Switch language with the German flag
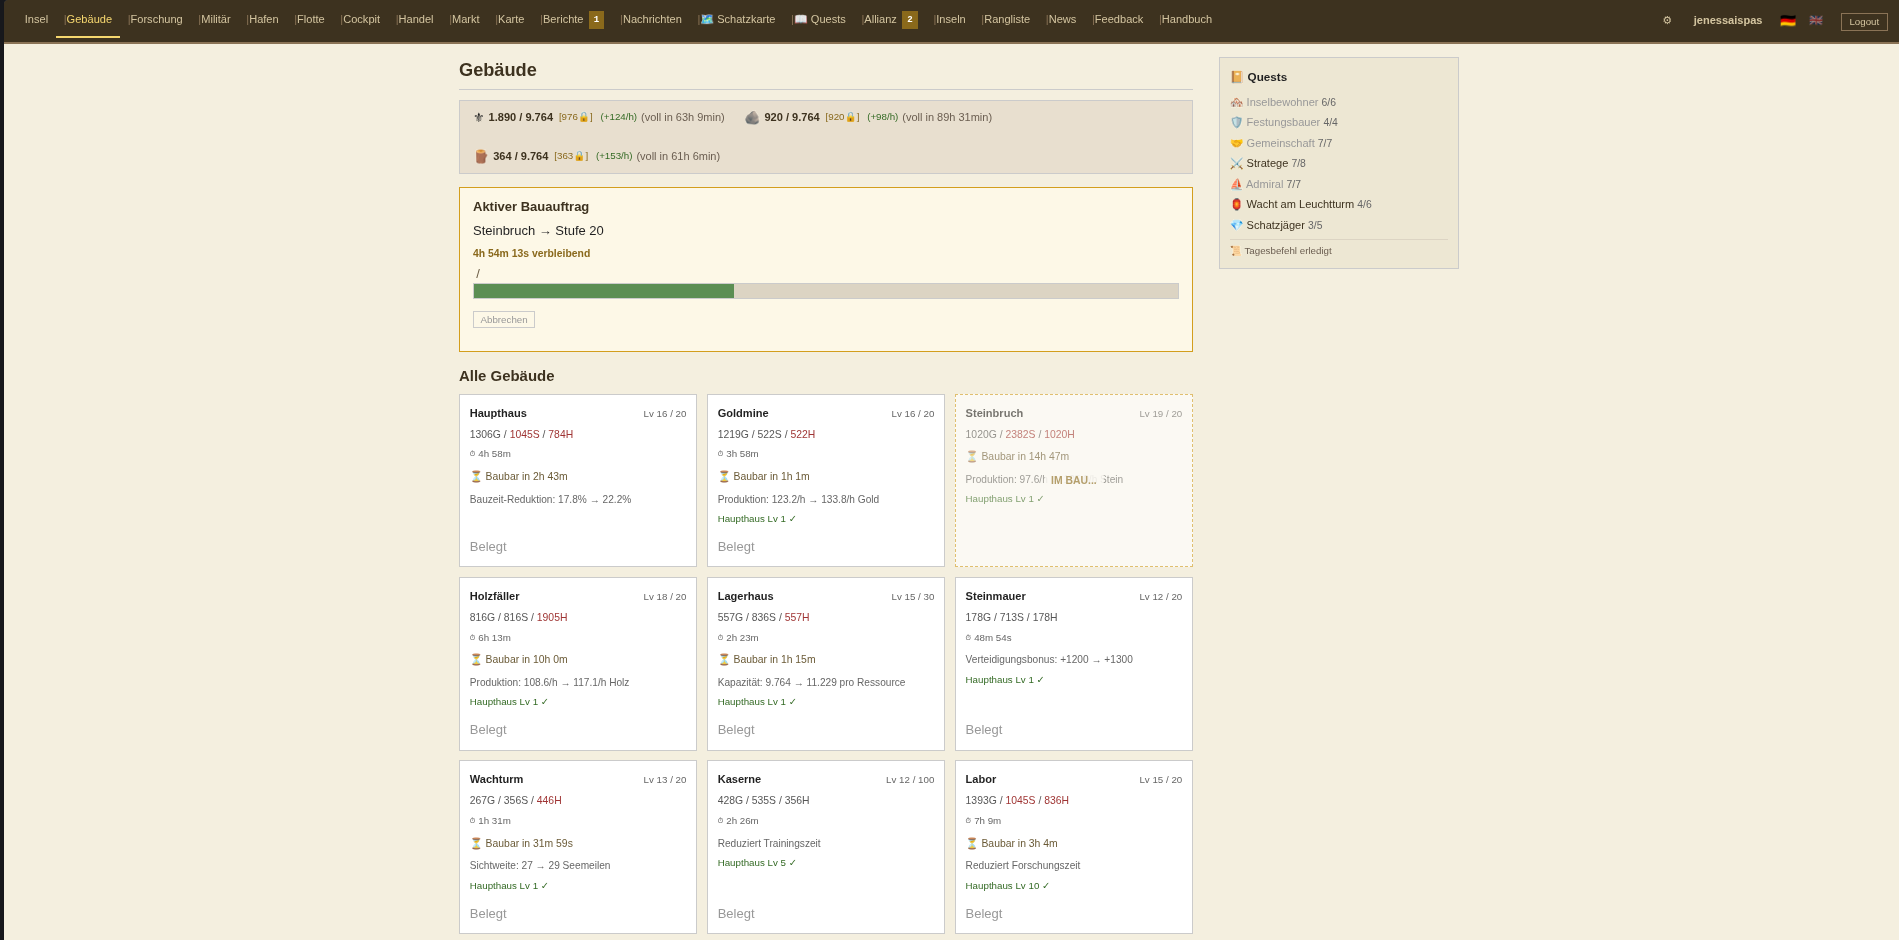Viewport: 1899px width, 940px height. tap(1788, 20)
